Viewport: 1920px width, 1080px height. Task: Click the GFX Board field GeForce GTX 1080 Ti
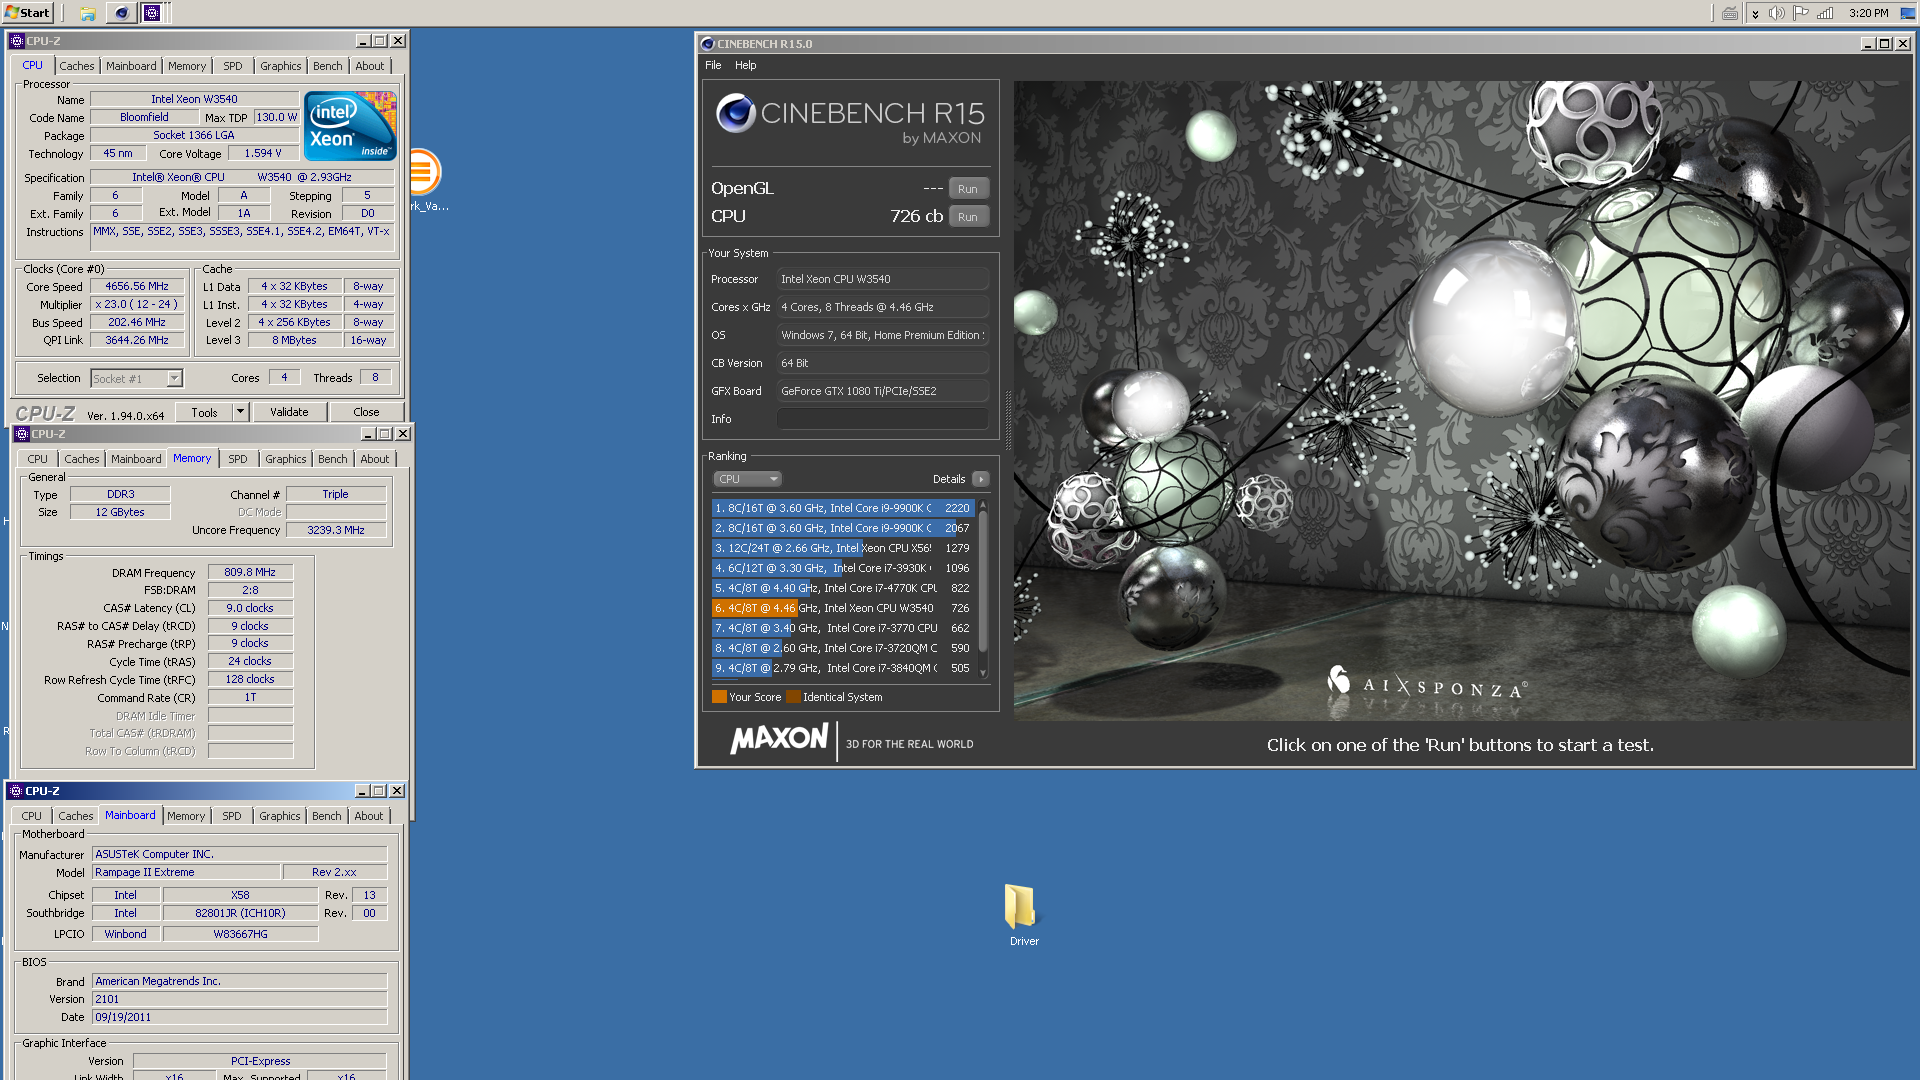(x=882, y=391)
